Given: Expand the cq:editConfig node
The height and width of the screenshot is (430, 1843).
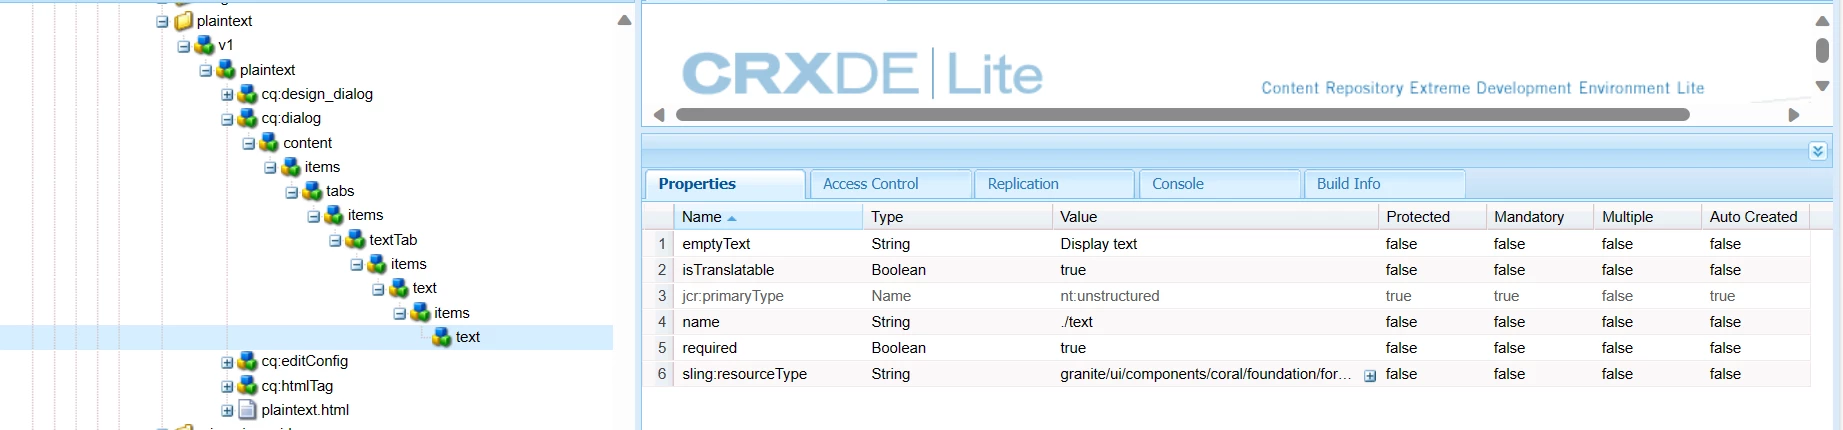Looking at the screenshot, I should click(x=227, y=362).
